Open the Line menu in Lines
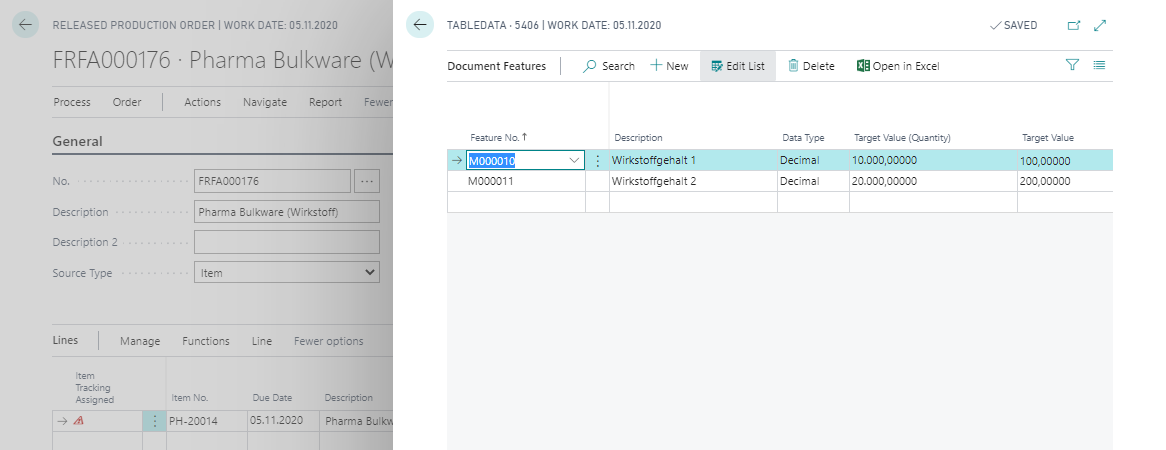The width and height of the screenshot is (1166, 450). coord(262,341)
